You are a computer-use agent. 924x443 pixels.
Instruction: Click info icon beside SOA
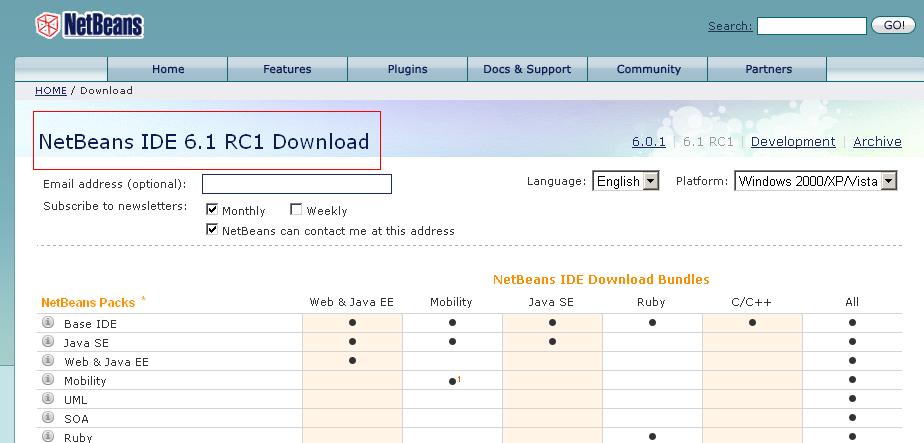[48, 417]
